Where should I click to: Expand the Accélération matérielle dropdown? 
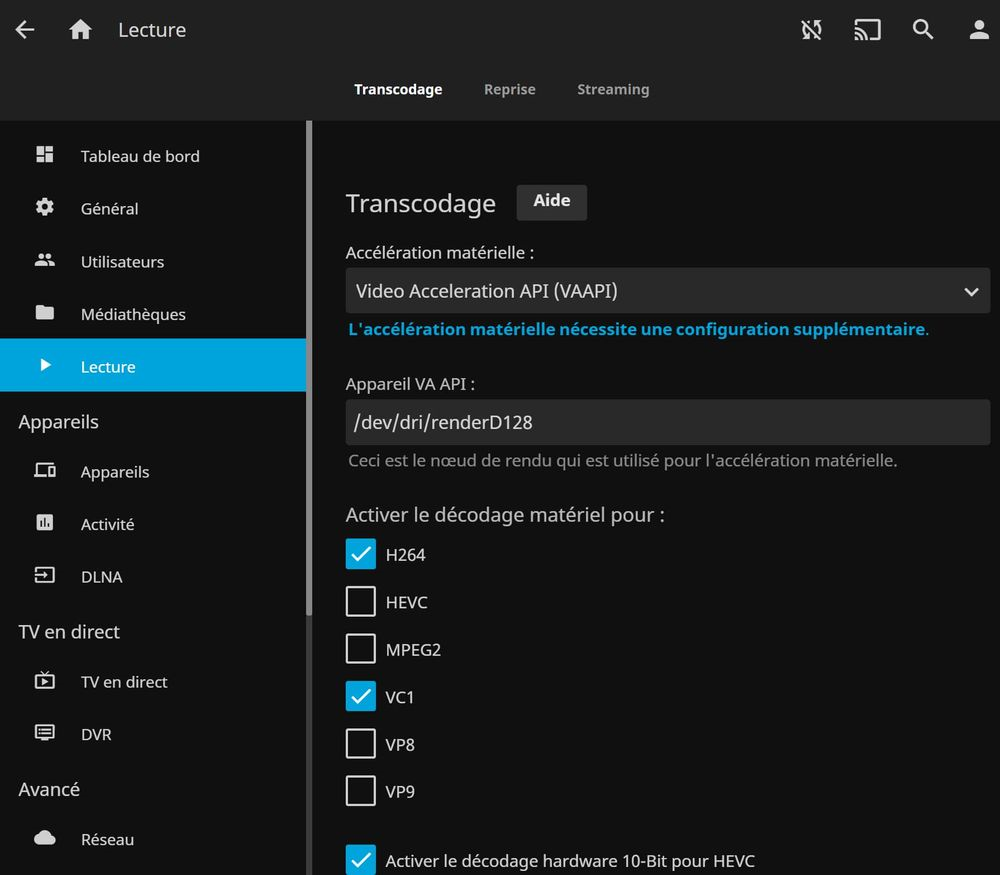(x=667, y=291)
